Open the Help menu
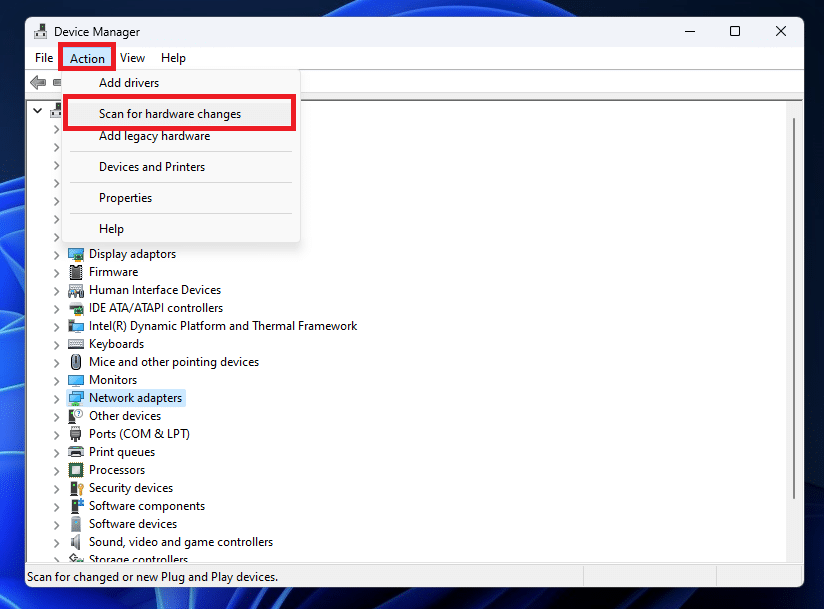The width and height of the screenshot is (824, 609). [x=173, y=57]
